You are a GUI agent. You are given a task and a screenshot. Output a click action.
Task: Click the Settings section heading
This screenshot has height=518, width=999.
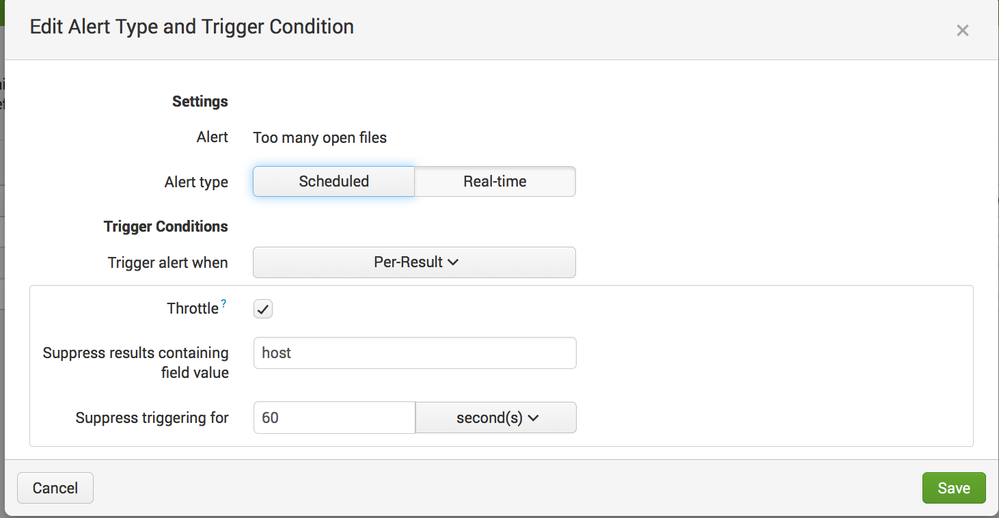click(200, 102)
